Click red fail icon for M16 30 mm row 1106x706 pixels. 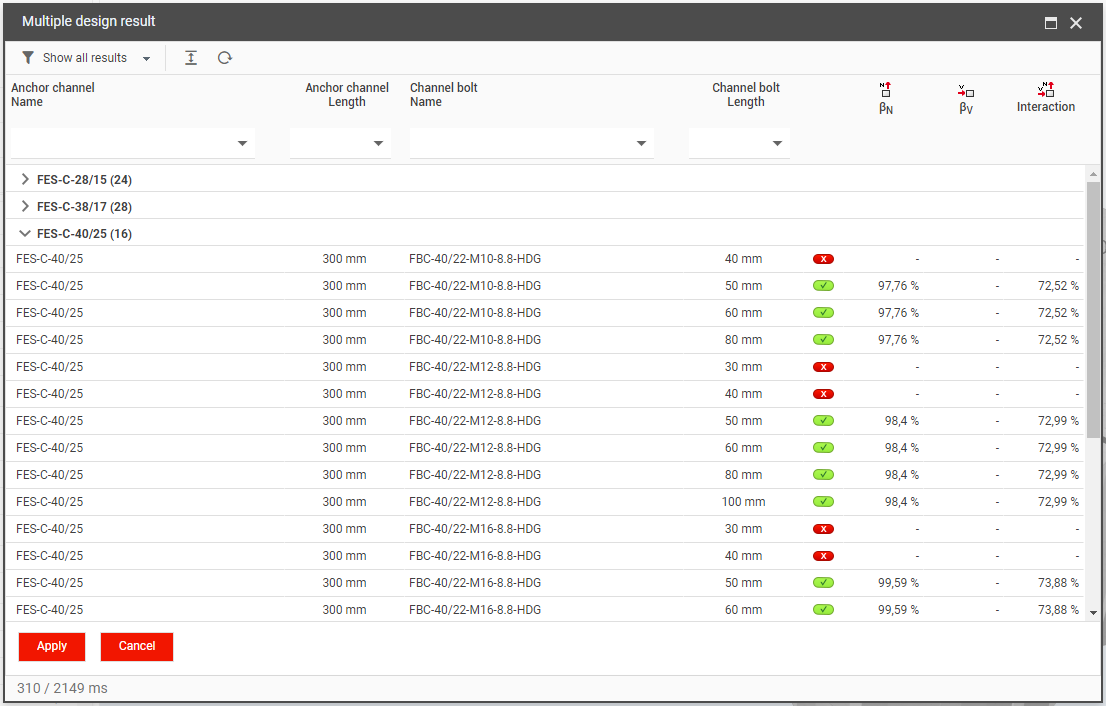(x=823, y=529)
